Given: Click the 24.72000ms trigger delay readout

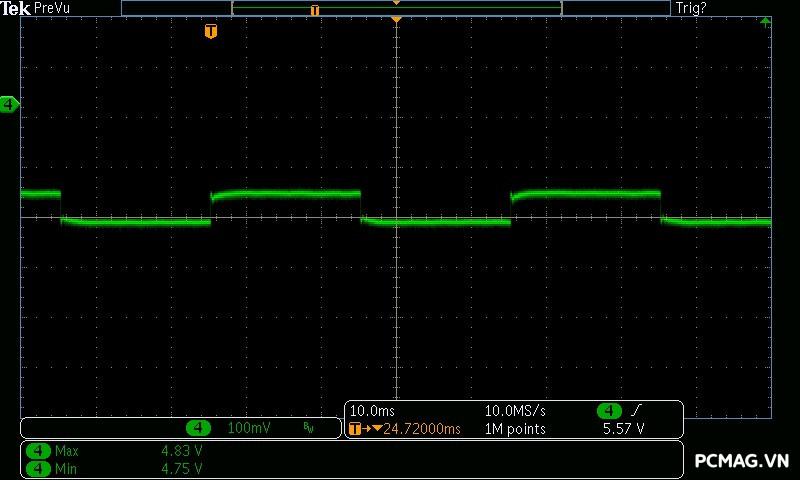Looking at the screenshot, I should [421, 429].
